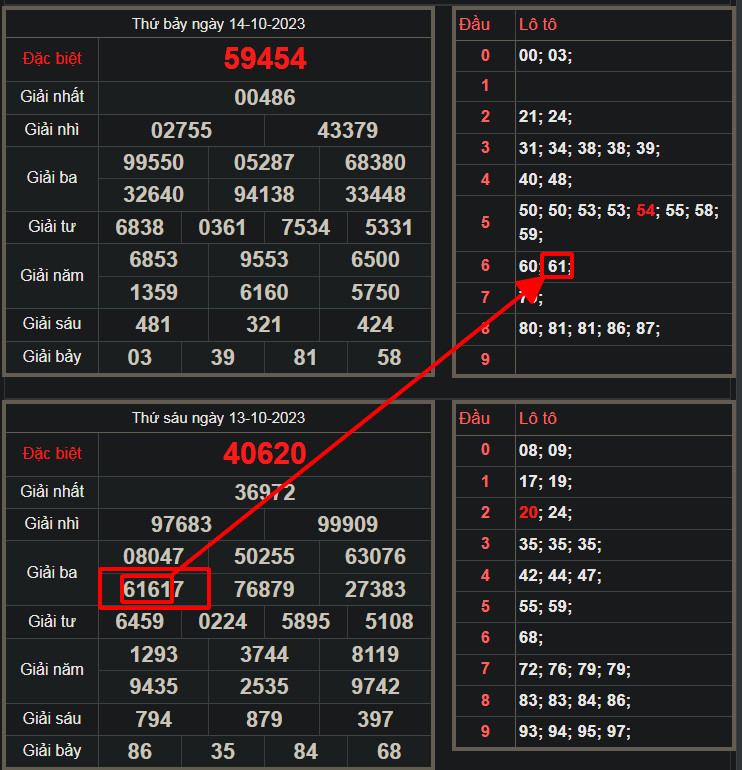Click the red highlighted 20 in lô tô
The width and height of the screenshot is (742, 770).
click(x=529, y=513)
